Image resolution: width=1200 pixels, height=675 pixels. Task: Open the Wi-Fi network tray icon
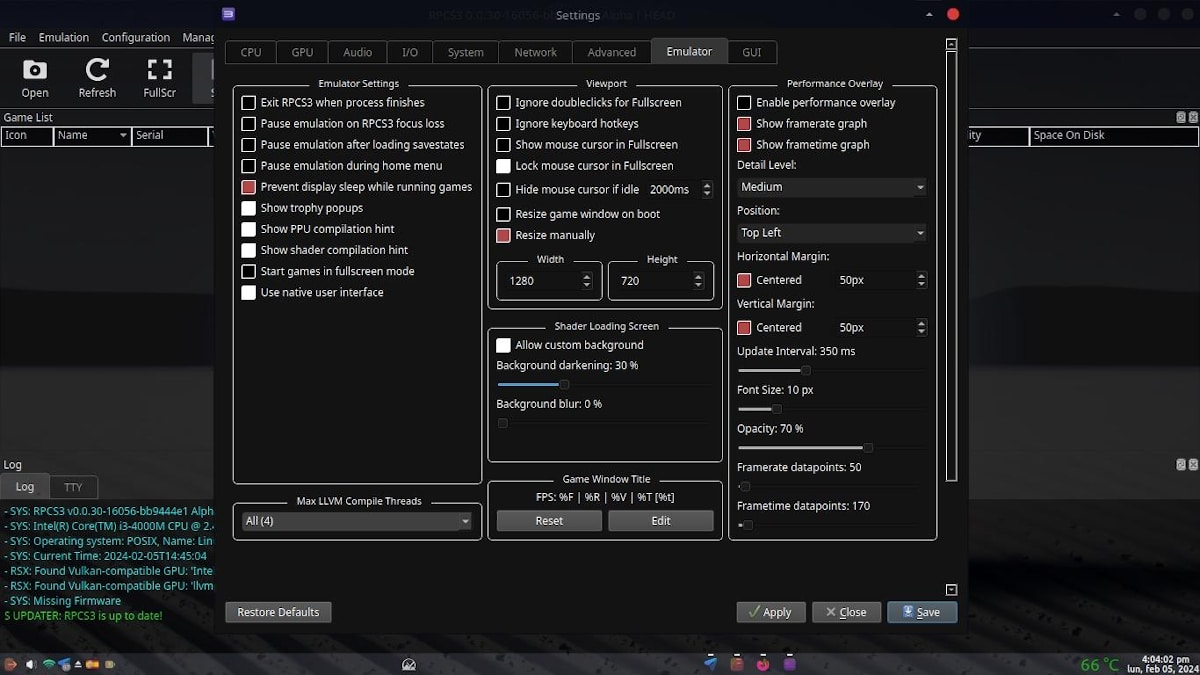coord(48,664)
